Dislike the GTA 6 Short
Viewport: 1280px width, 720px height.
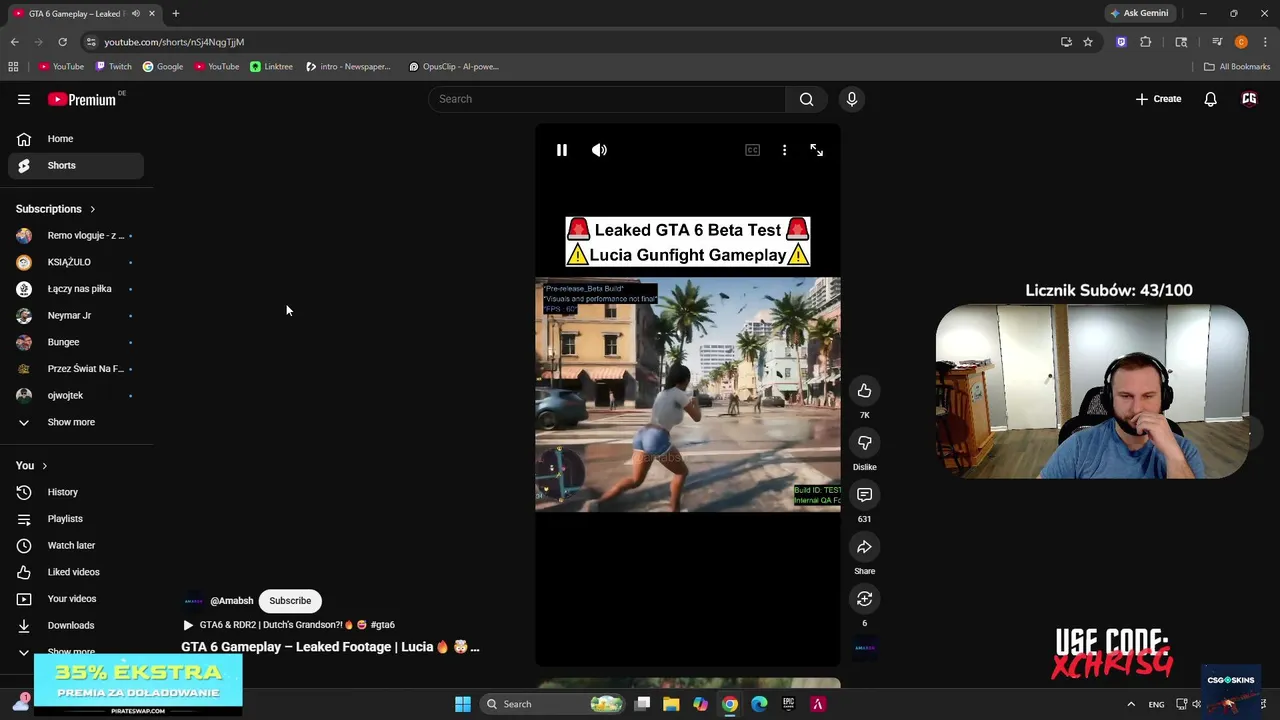(865, 443)
